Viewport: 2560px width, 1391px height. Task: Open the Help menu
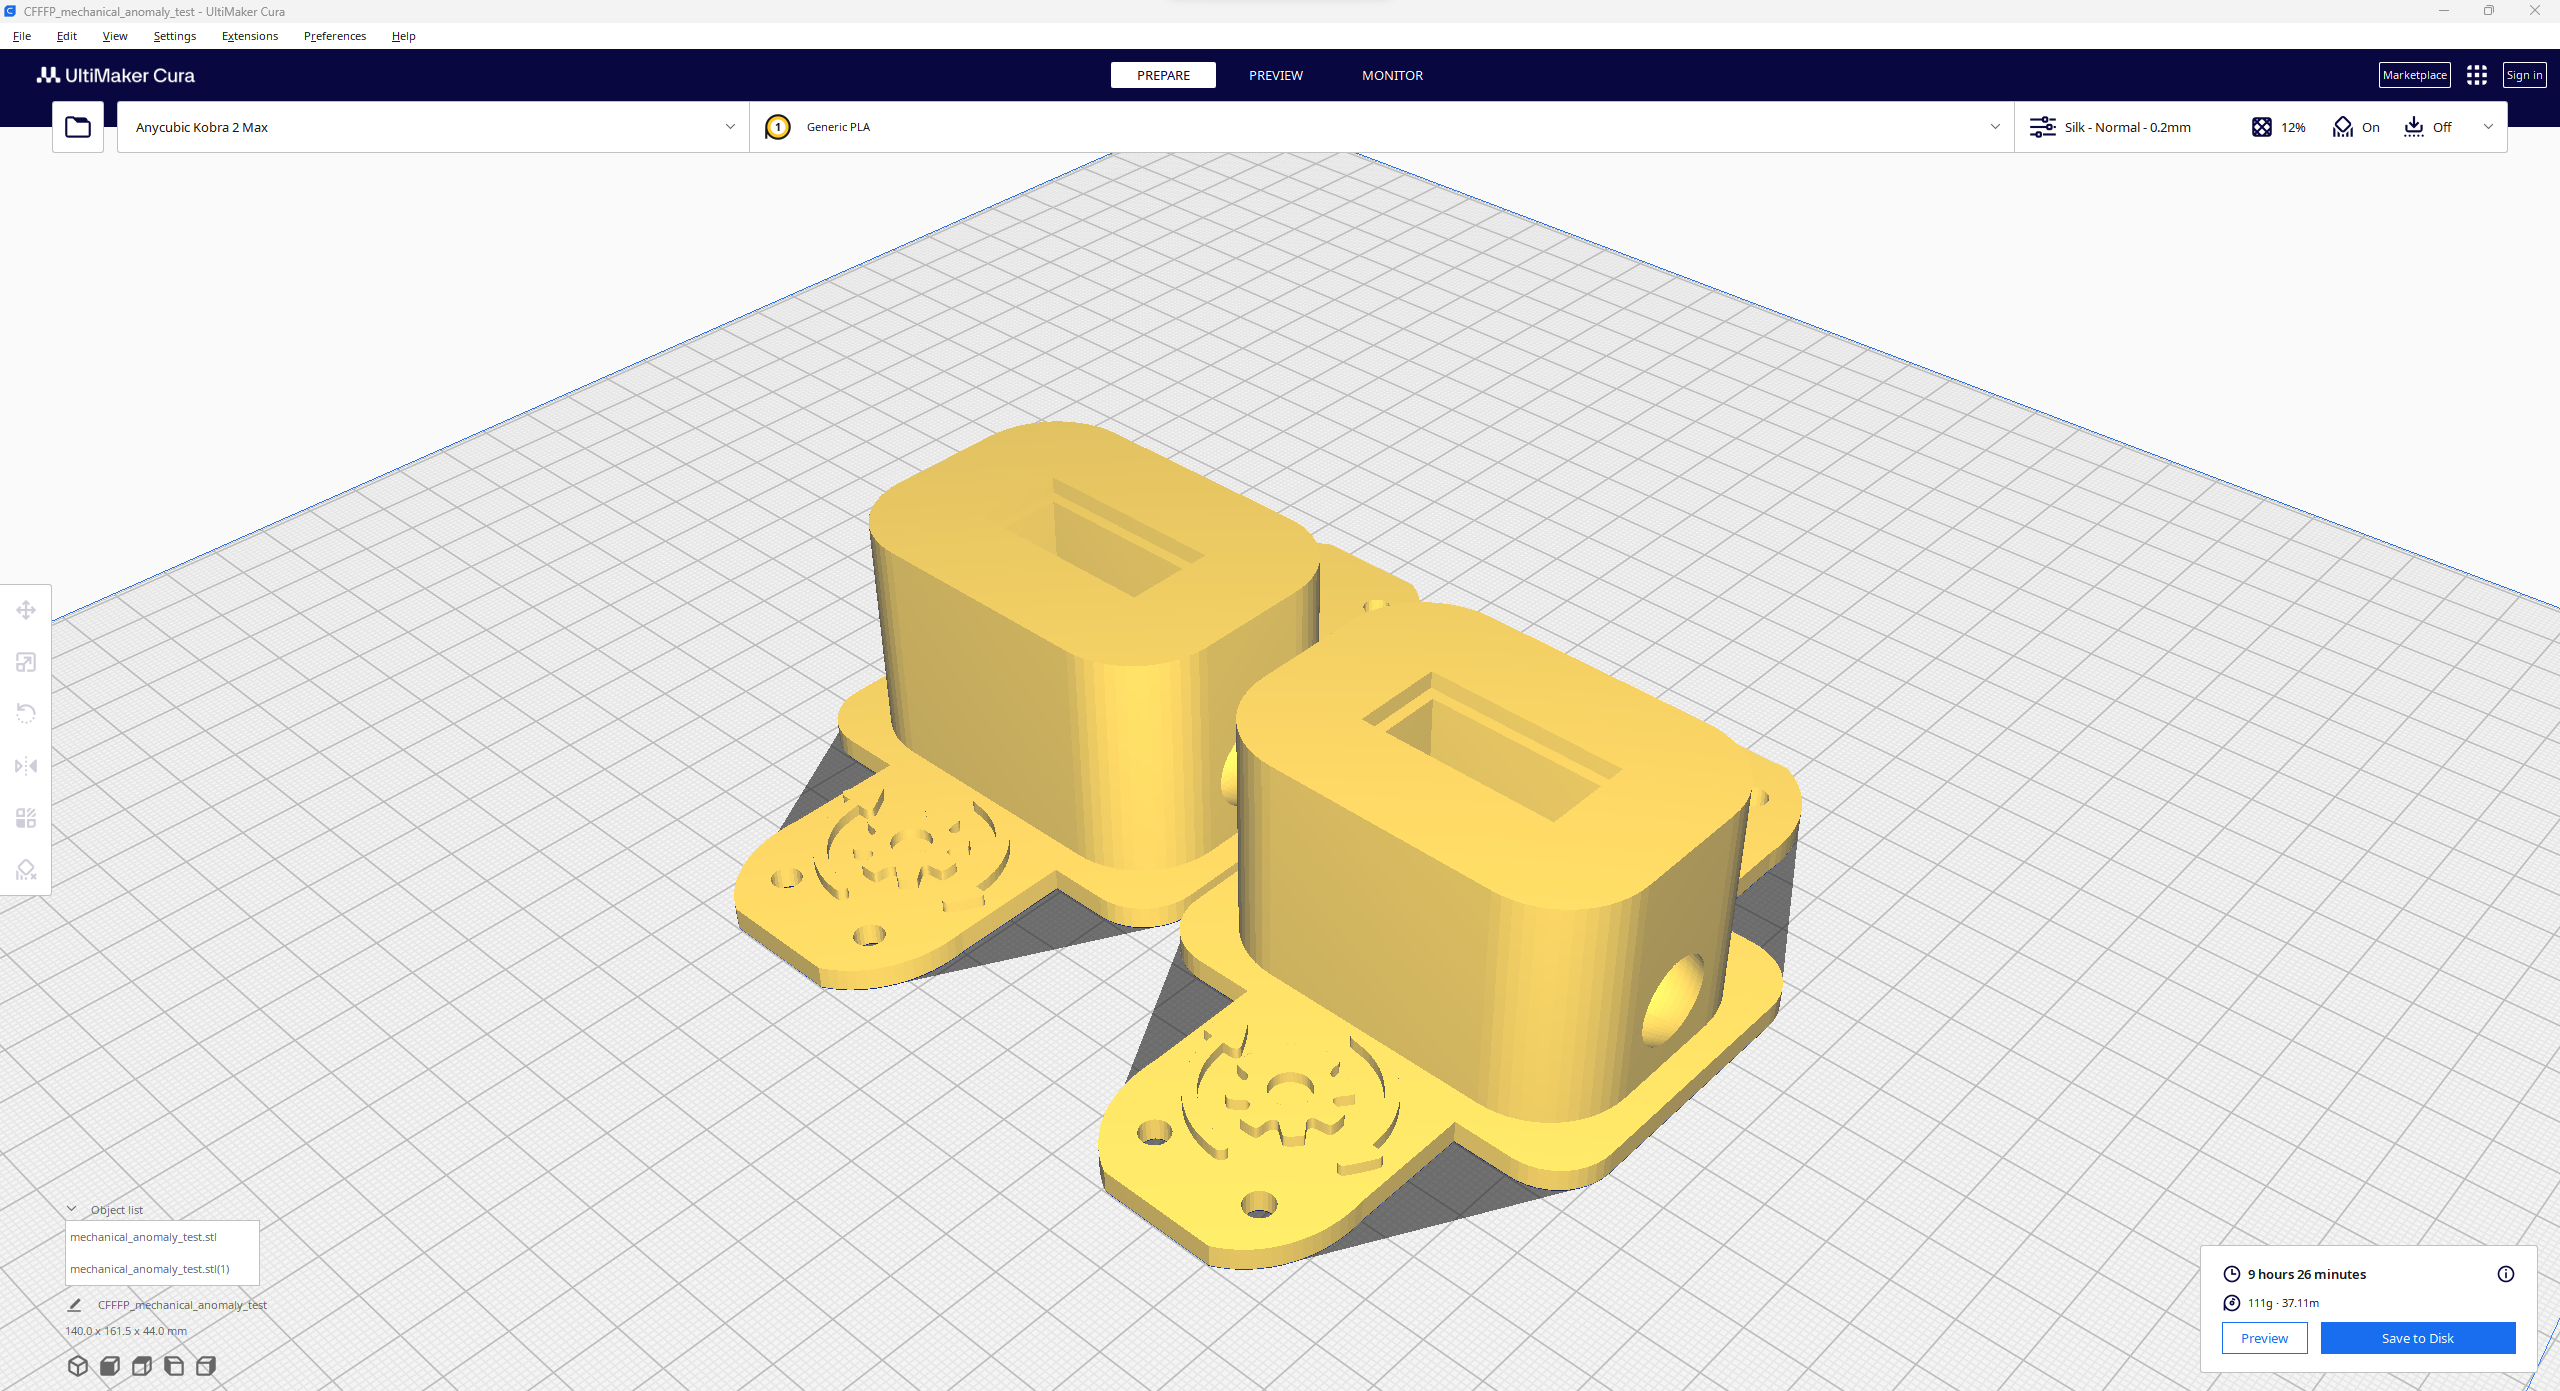pos(404,36)
